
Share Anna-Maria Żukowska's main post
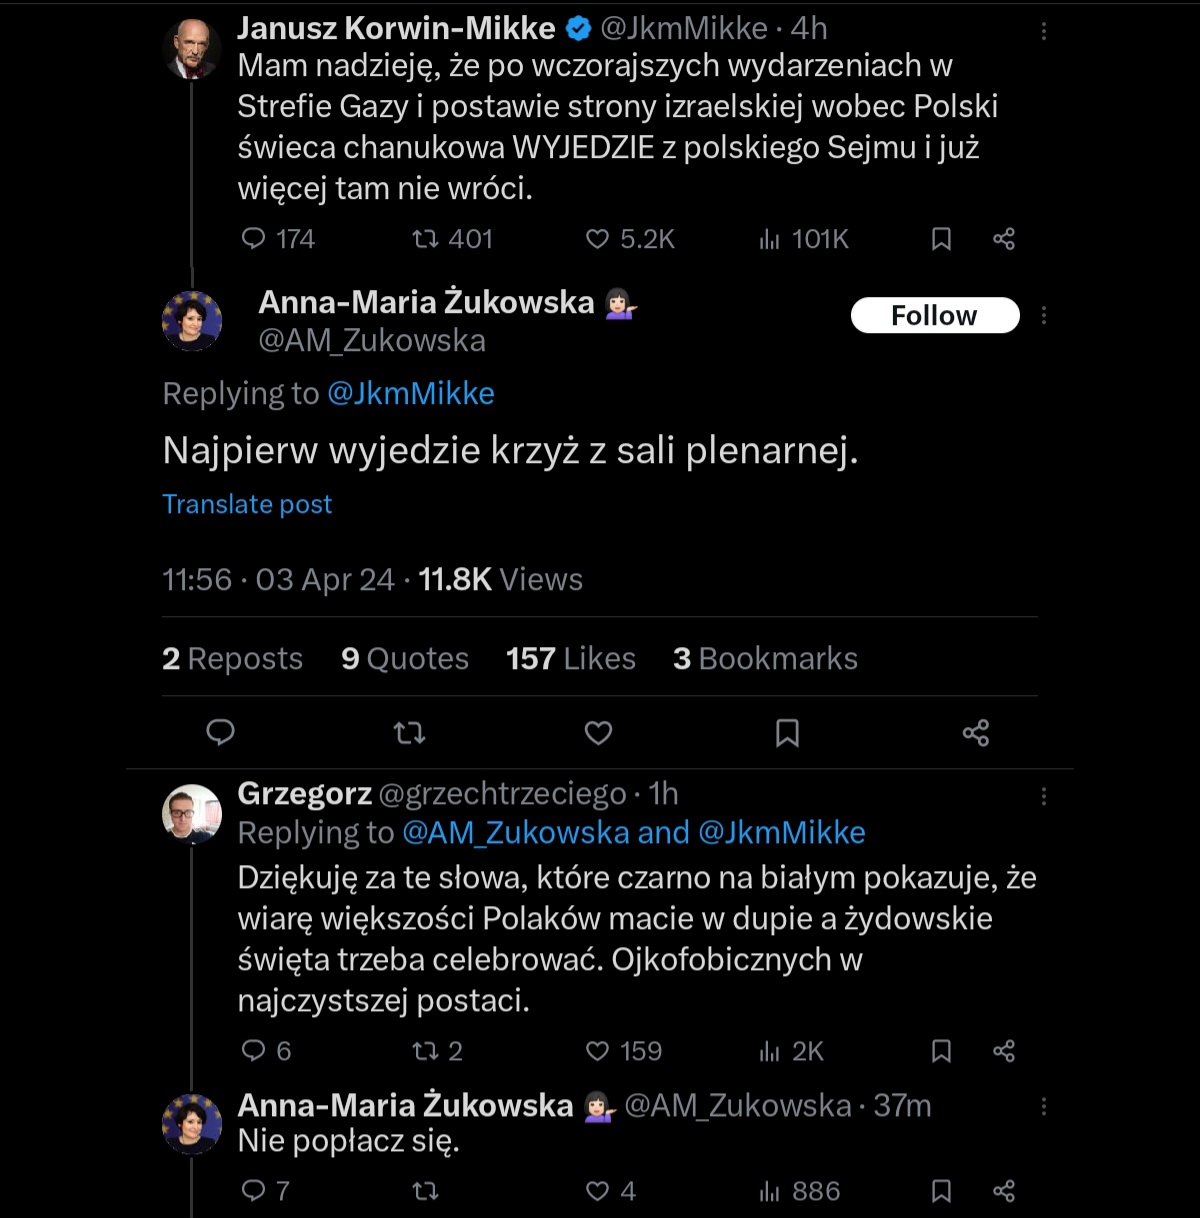(976, 733)
